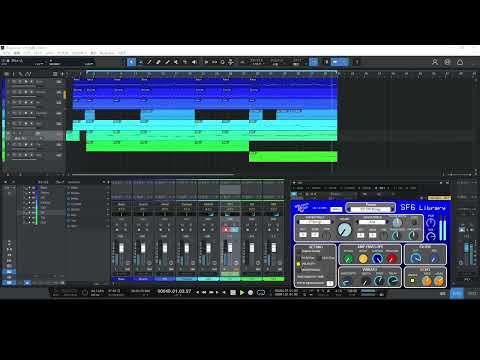Open the Edit view at bottom right
The height and width of the screenshot is (360, 480).
pos(443,293)
